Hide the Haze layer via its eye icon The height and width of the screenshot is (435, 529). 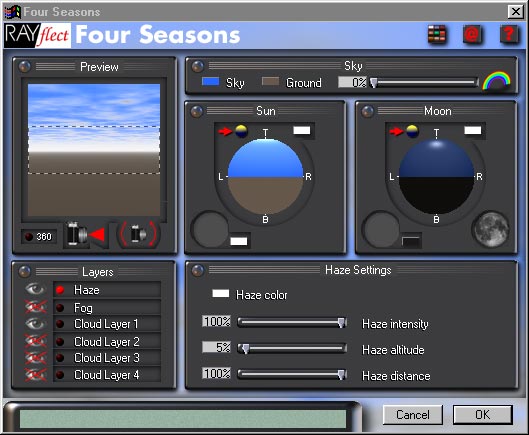[35, 289]
